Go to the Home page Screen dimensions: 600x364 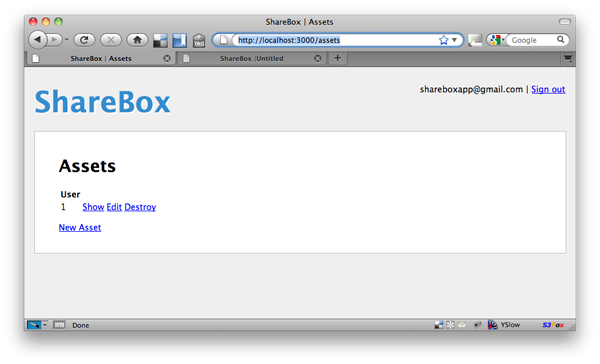(x=137, y=39)
